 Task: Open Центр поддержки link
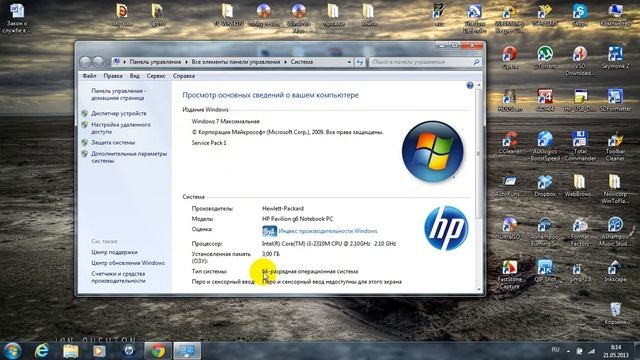pos(114,252)
